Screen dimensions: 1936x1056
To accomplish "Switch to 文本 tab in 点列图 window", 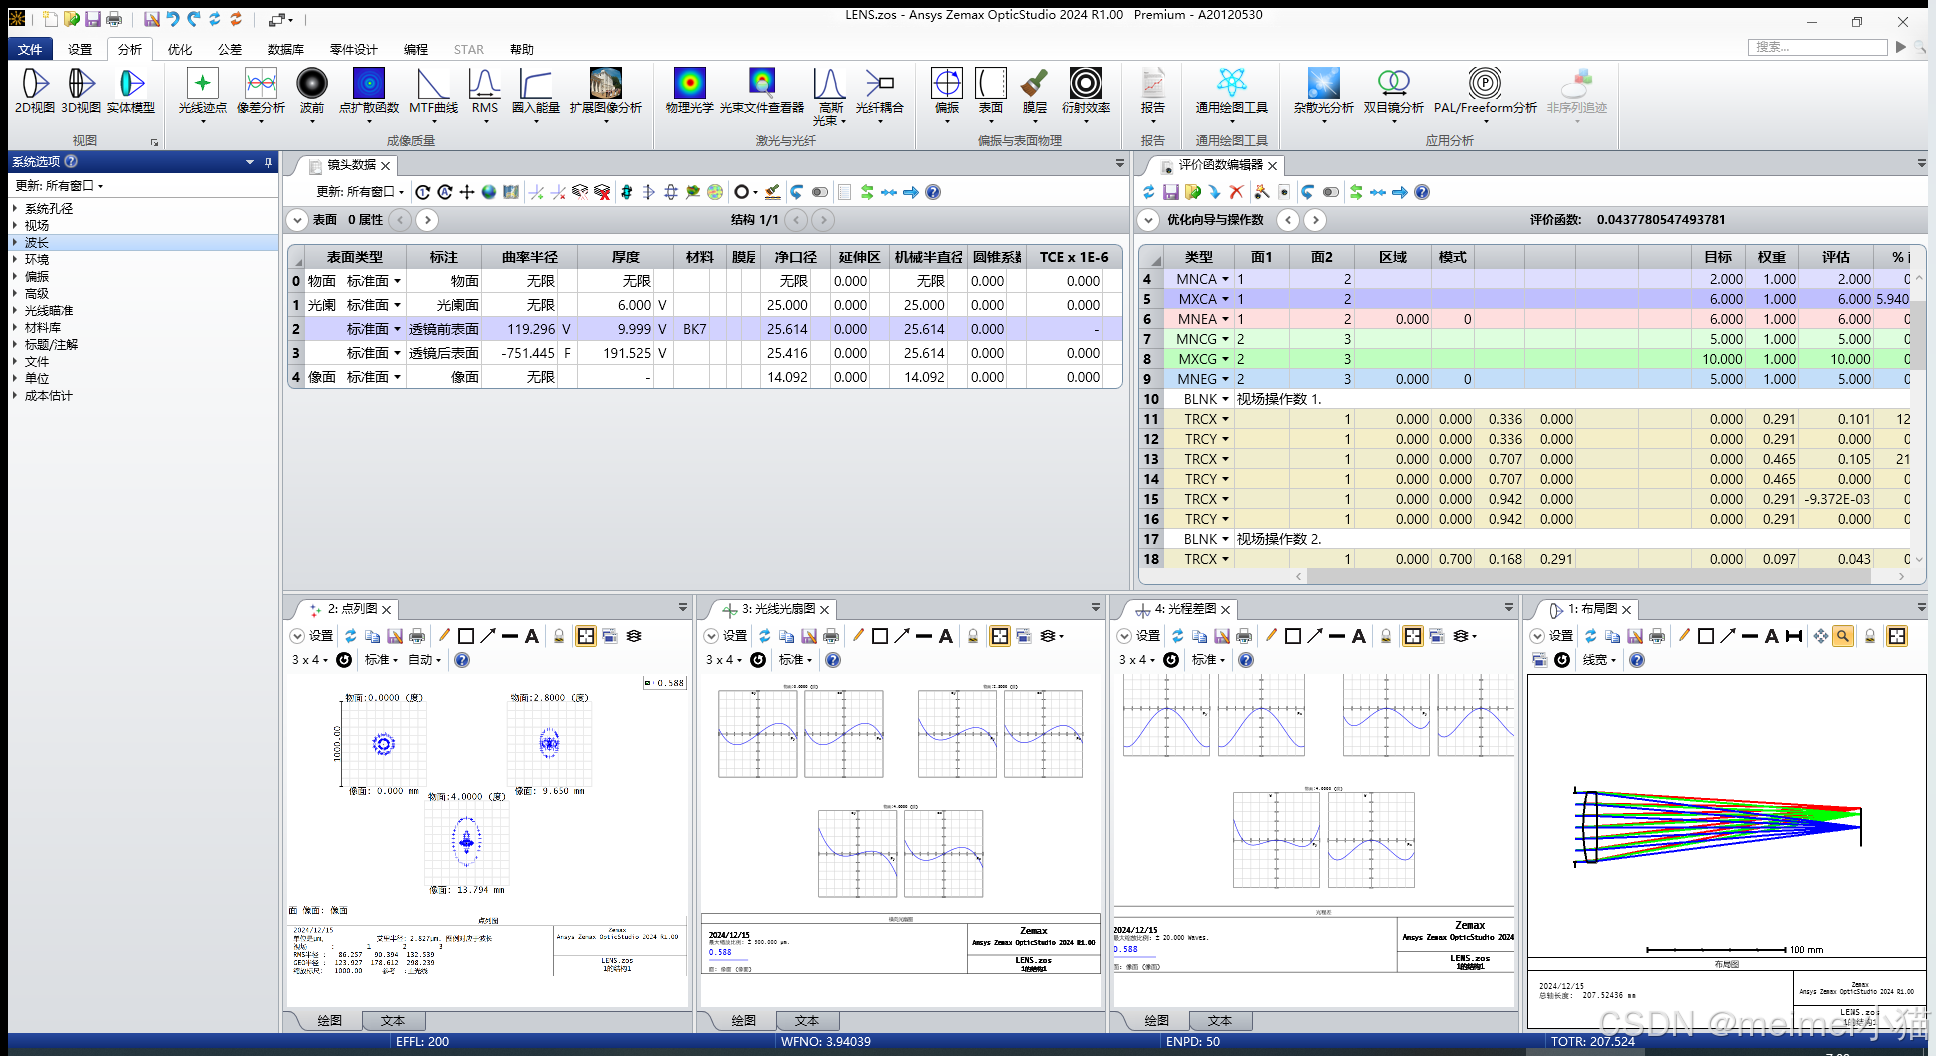I will tap(393, 1021).
